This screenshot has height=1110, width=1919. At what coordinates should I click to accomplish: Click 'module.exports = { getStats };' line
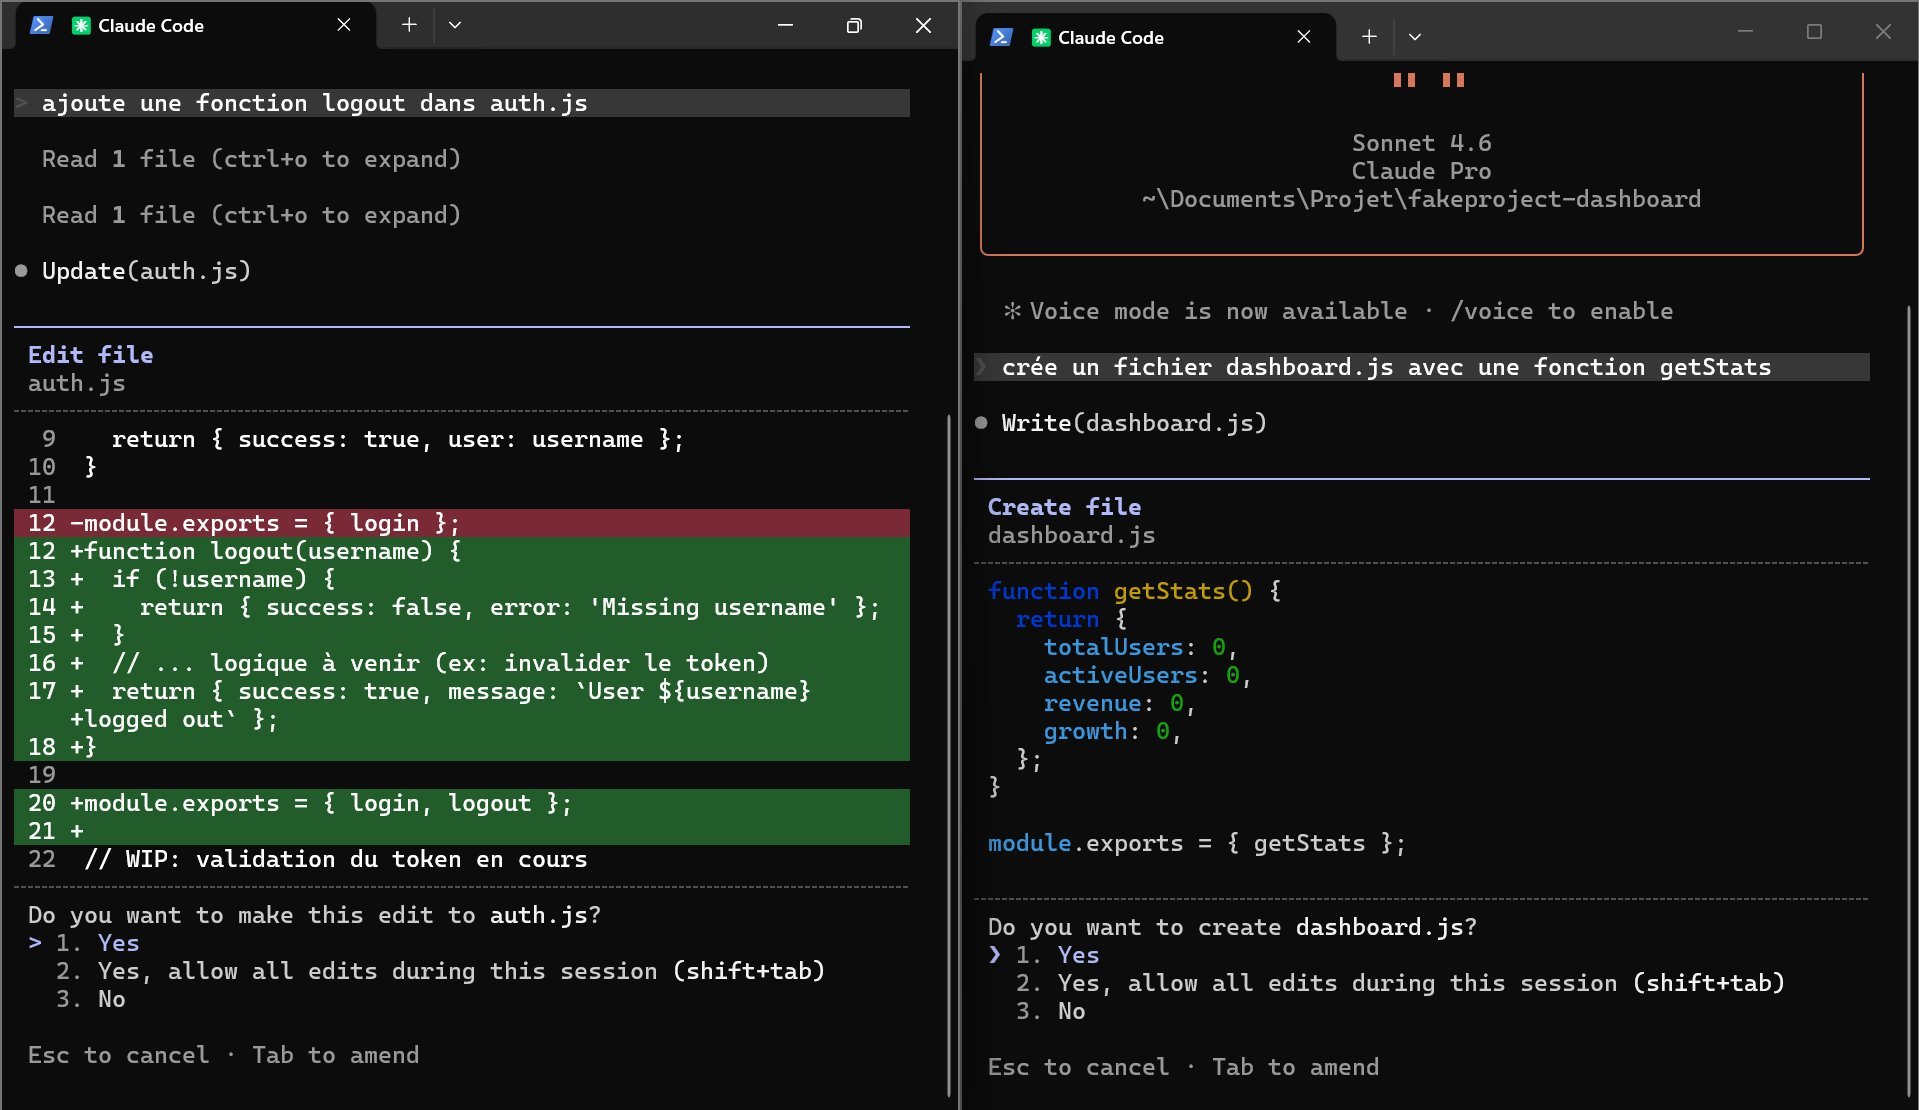pos(1197,843)
